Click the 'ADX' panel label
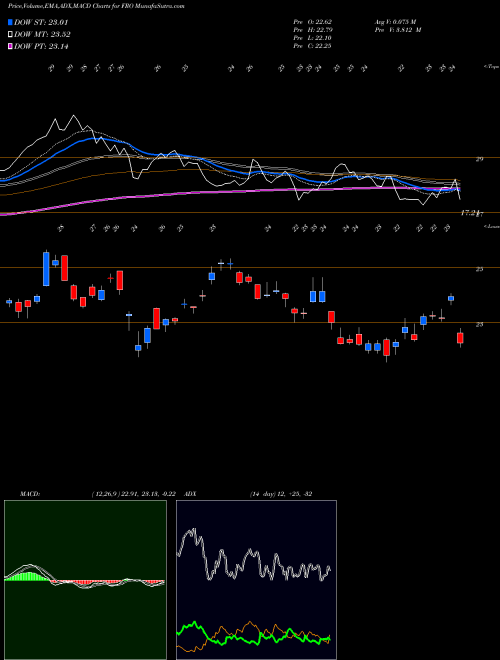Viewport: 500px width, 660px height. (191, 494)
